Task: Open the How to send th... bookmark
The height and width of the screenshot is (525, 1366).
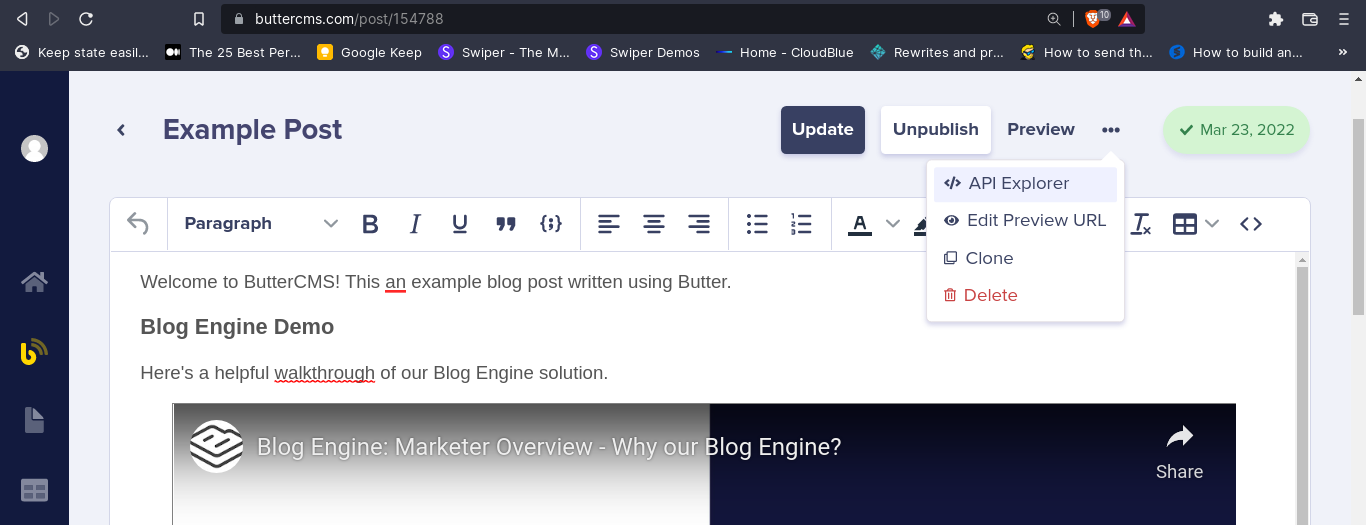Action: coord(1087,52)
